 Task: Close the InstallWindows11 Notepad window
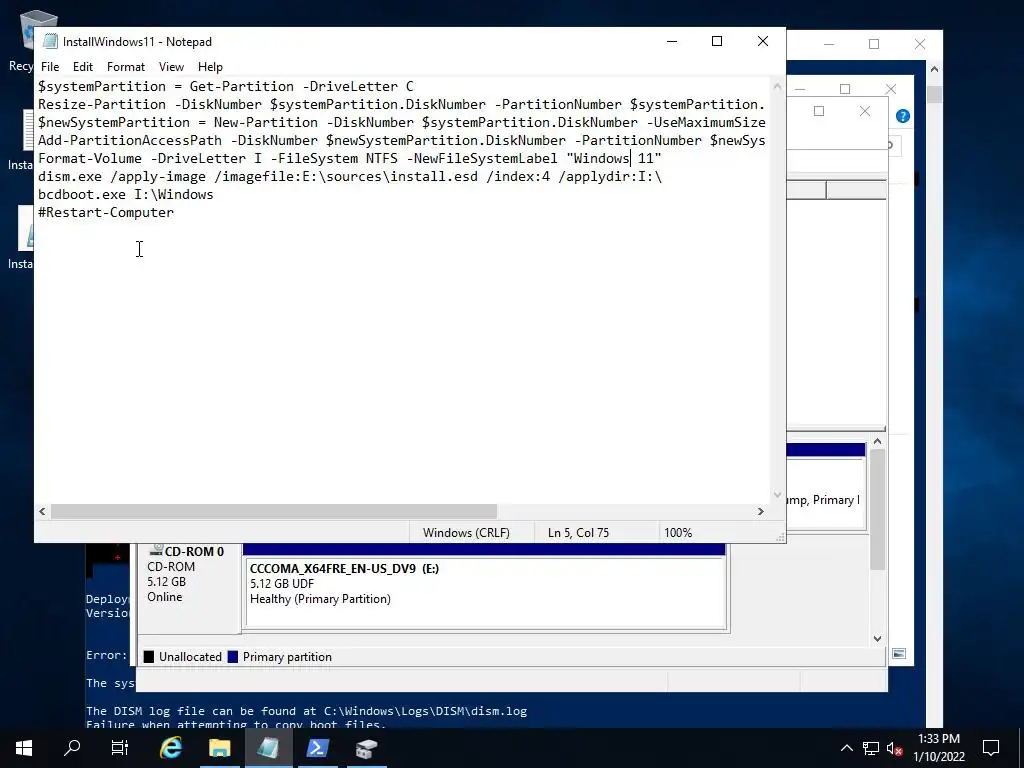point(763,41)
